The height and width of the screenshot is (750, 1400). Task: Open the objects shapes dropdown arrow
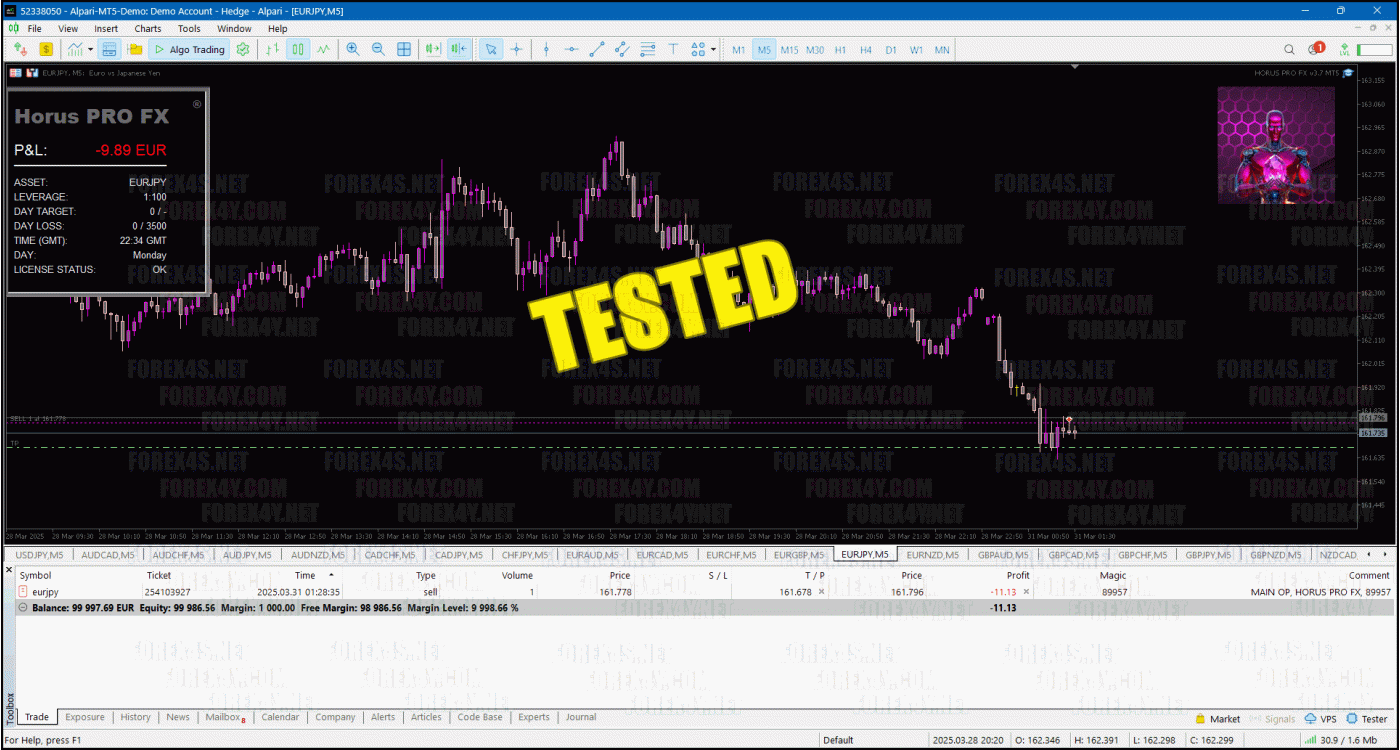tap(712, 49)
